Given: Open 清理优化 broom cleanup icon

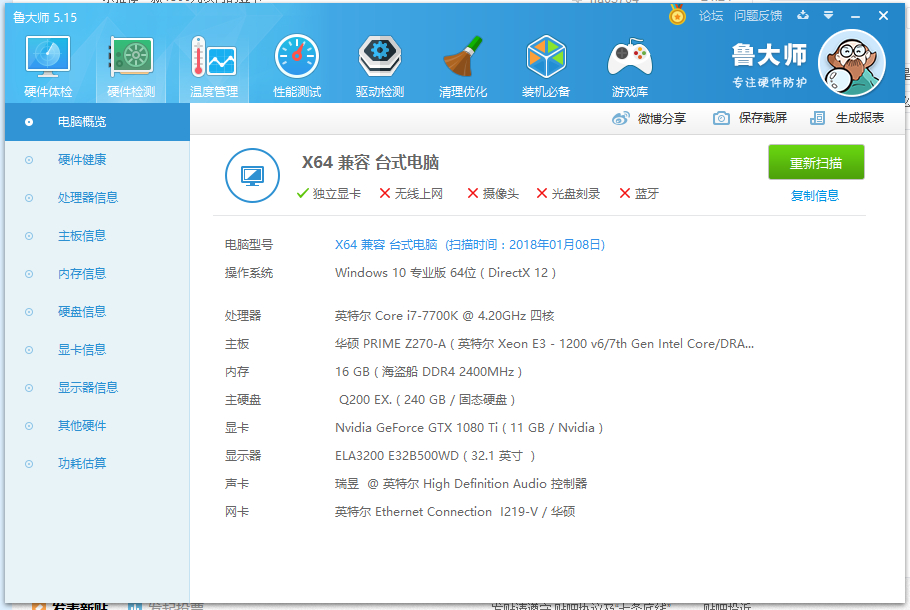Looking at the screenshot, I should [x=463, y=66].
